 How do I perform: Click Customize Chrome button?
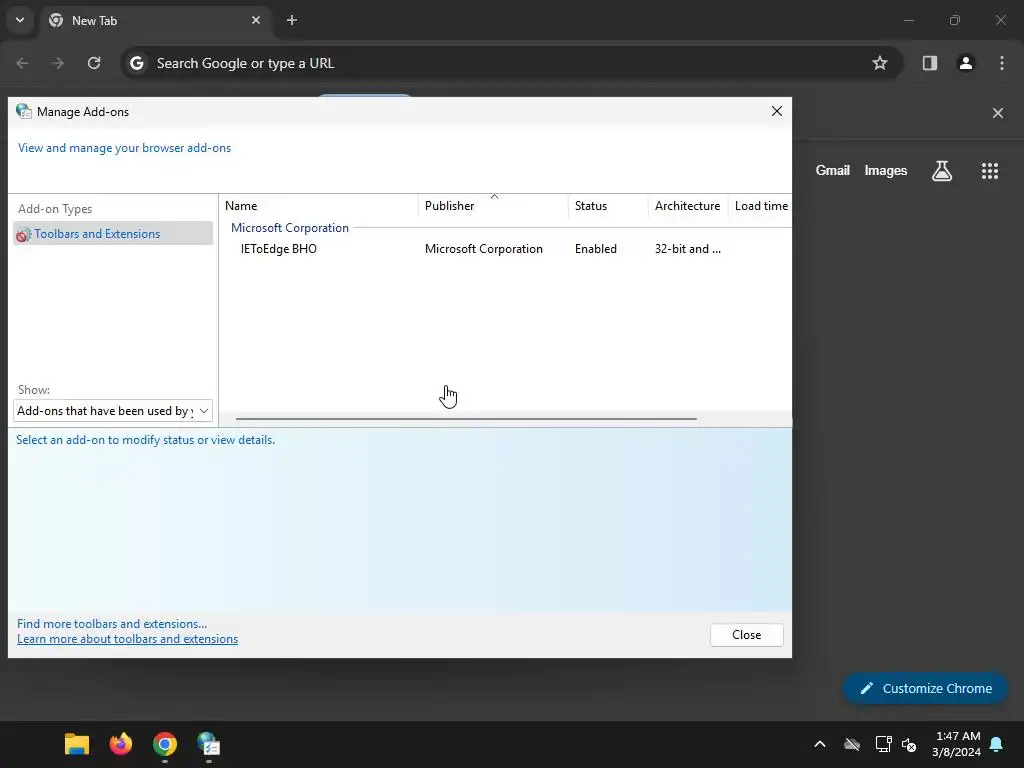(x=925, y=688)
